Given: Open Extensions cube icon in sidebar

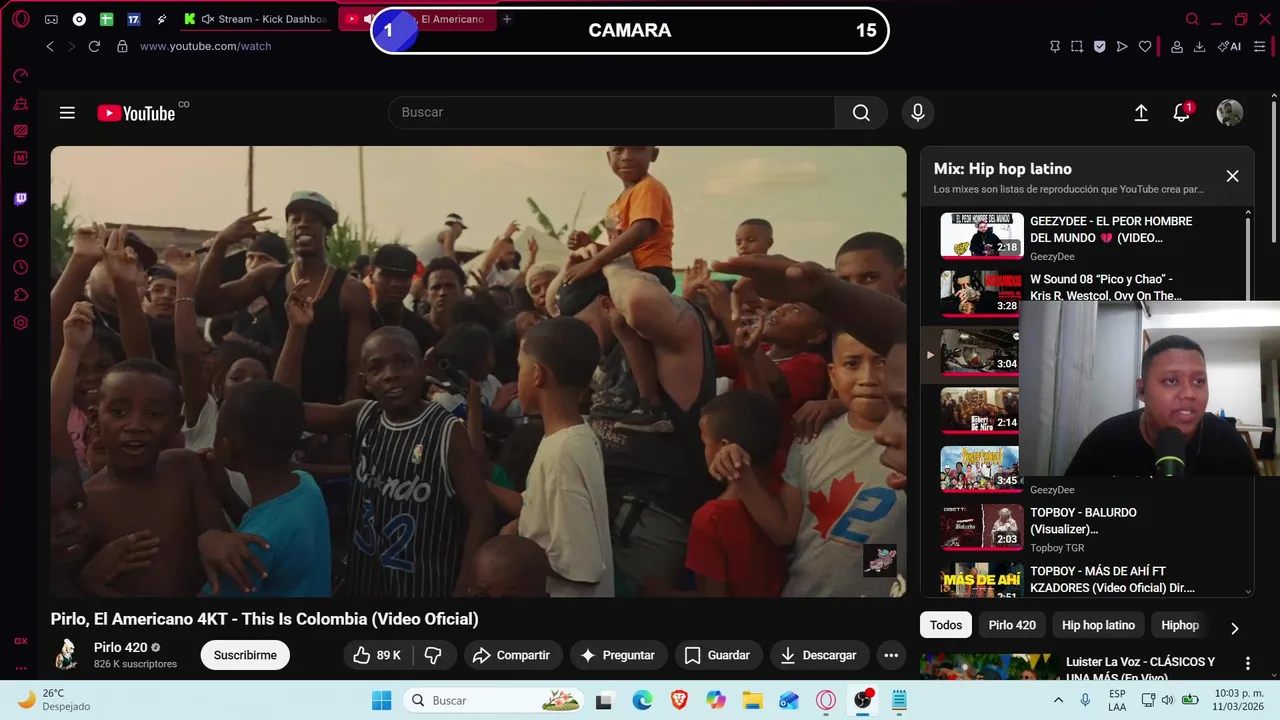Looking at the screenshot, I should click(x=20, y=295).
